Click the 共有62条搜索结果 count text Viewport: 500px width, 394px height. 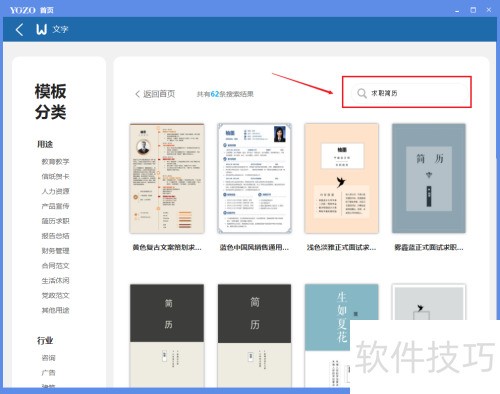(225, 94)
